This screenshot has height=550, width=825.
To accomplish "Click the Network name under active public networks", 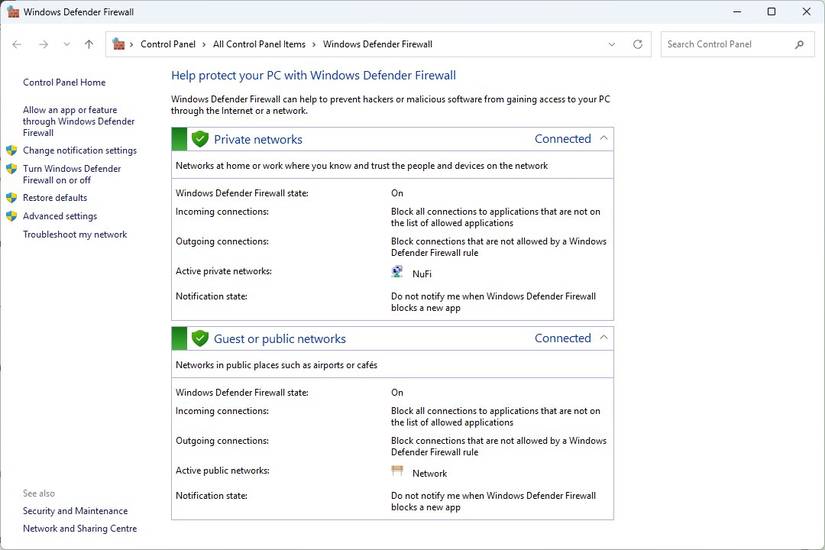I will pos(429,474).
